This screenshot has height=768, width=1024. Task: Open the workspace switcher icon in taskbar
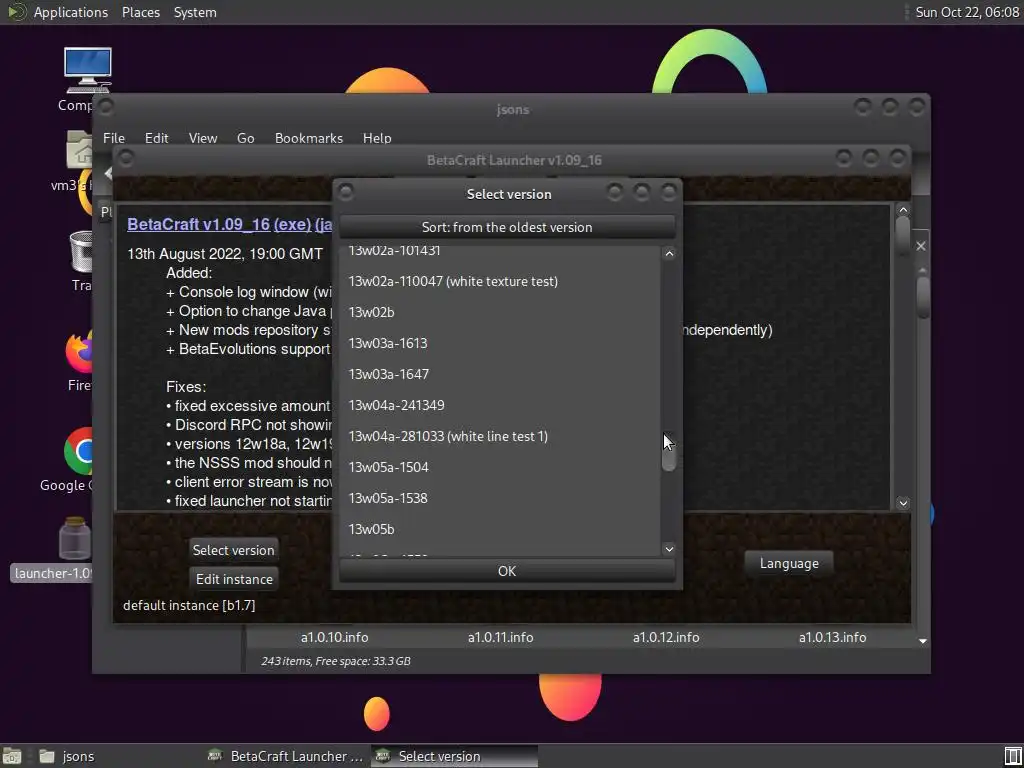coord(1012,756)
